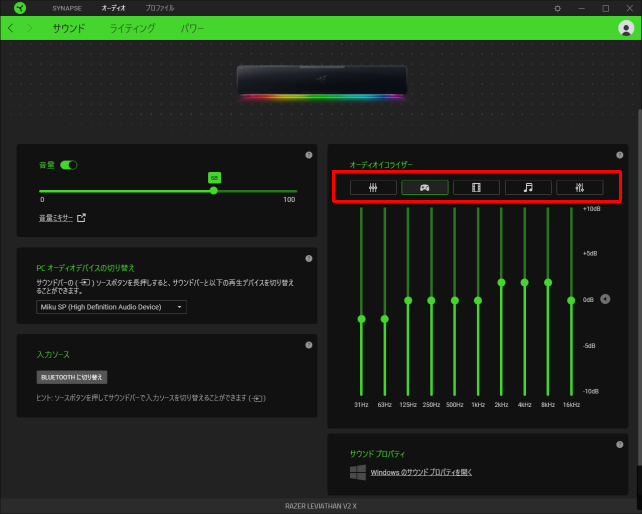Select the Movie equalizer preset

(x=476, y=187)
